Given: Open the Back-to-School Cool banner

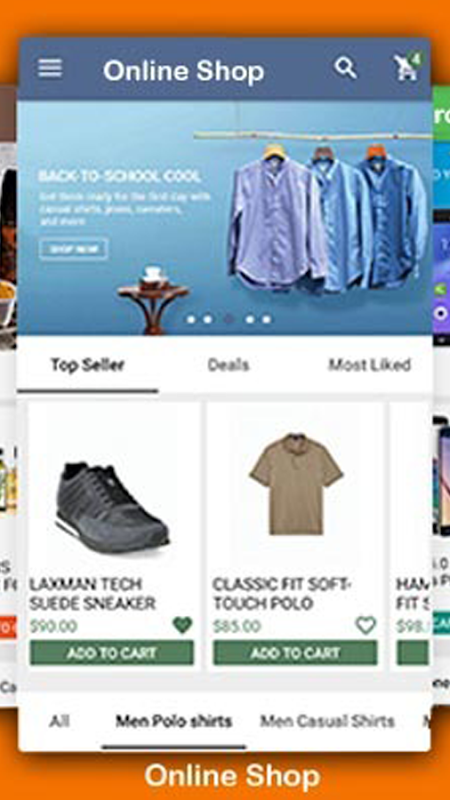Looking at the screenshot, I should coord(224,217).
